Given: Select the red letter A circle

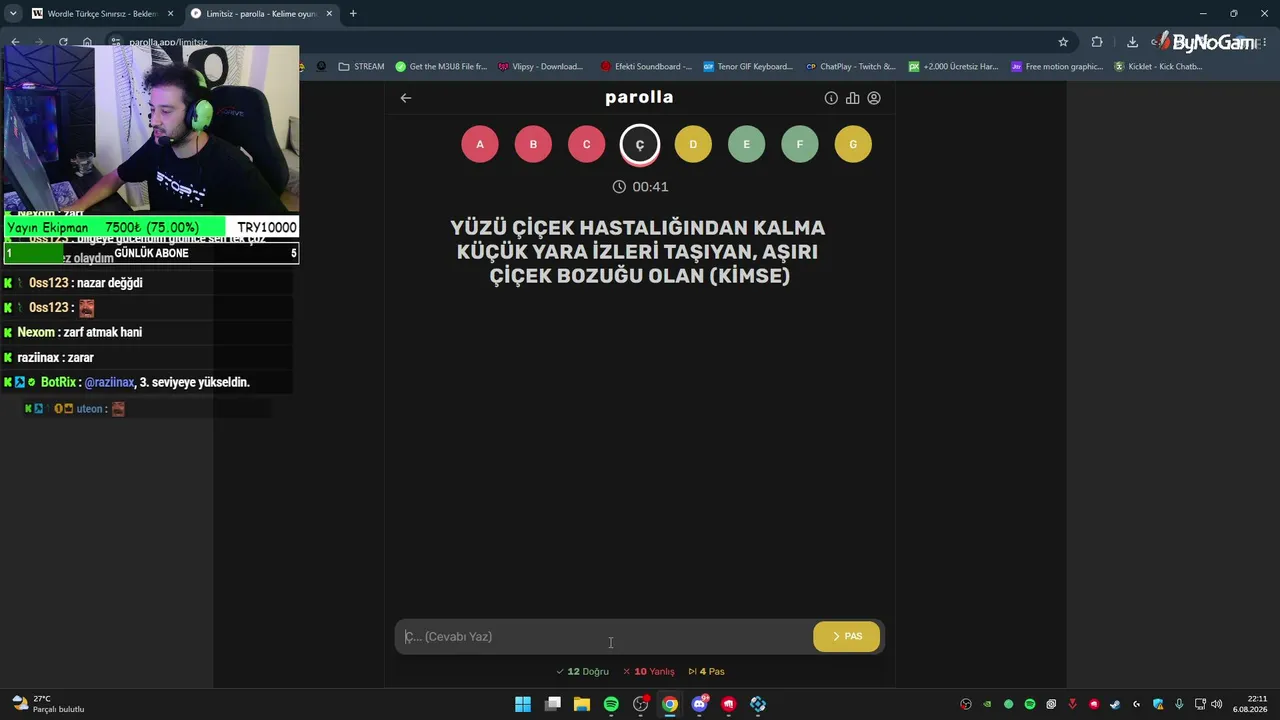Looking at the screenshot, I should (x=480, y=144).
